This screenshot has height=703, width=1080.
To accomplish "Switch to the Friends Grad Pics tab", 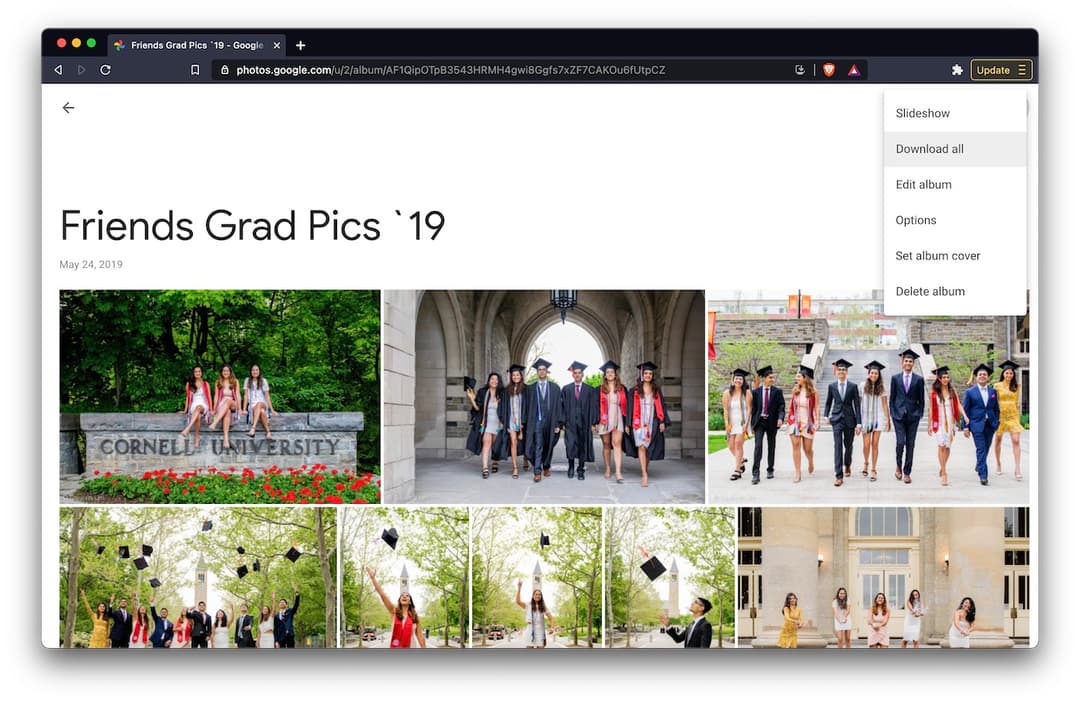I will pyautogui.click(x=190, y=44).
